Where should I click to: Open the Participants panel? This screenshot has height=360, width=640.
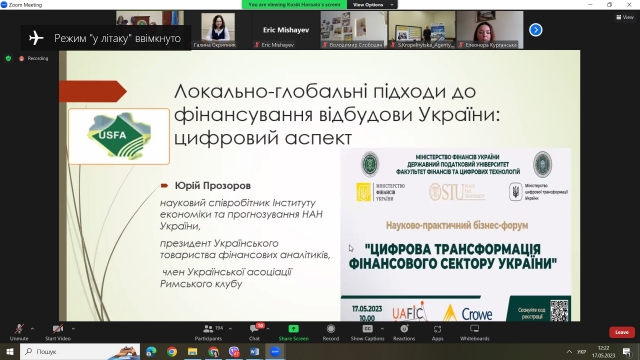[209, 332]
